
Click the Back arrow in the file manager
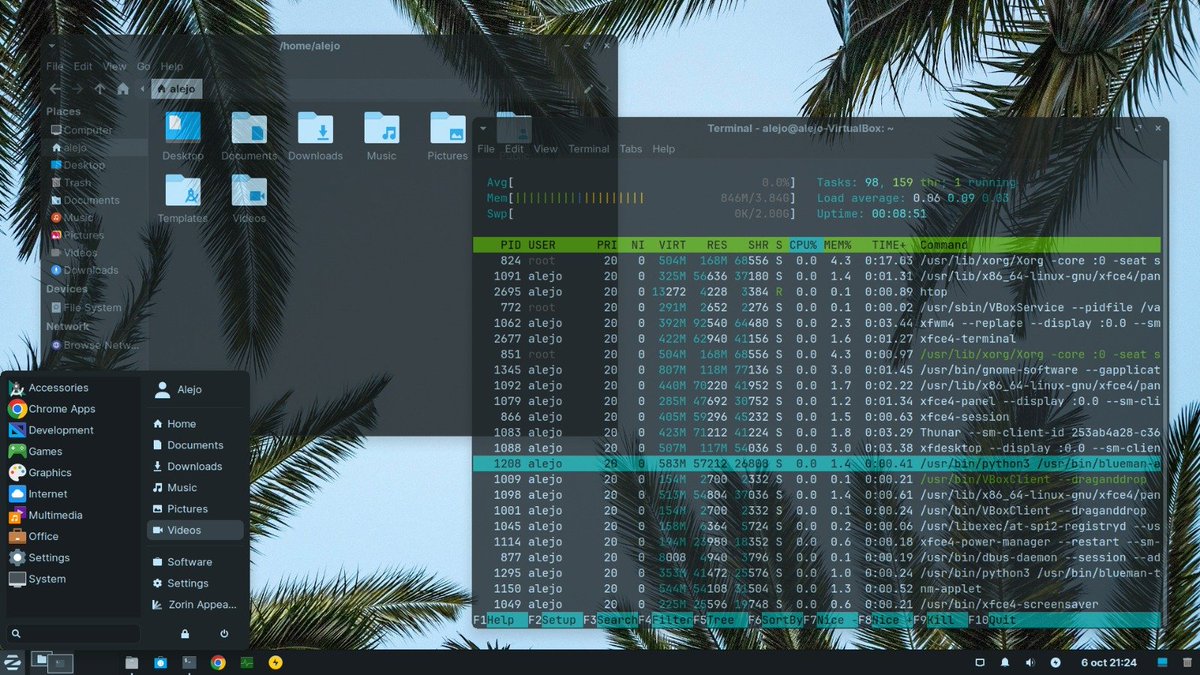(56, 88)
